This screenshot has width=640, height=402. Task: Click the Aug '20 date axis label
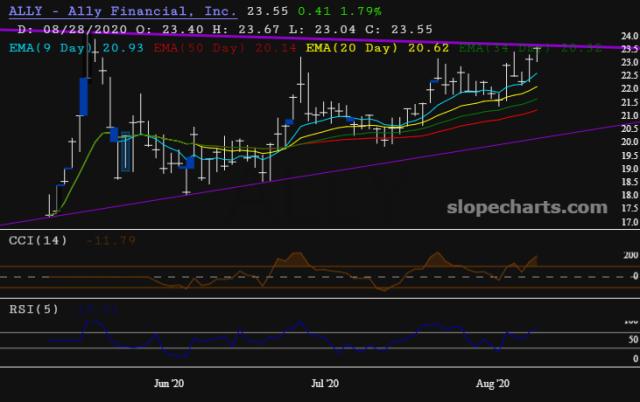click(491, 383)
